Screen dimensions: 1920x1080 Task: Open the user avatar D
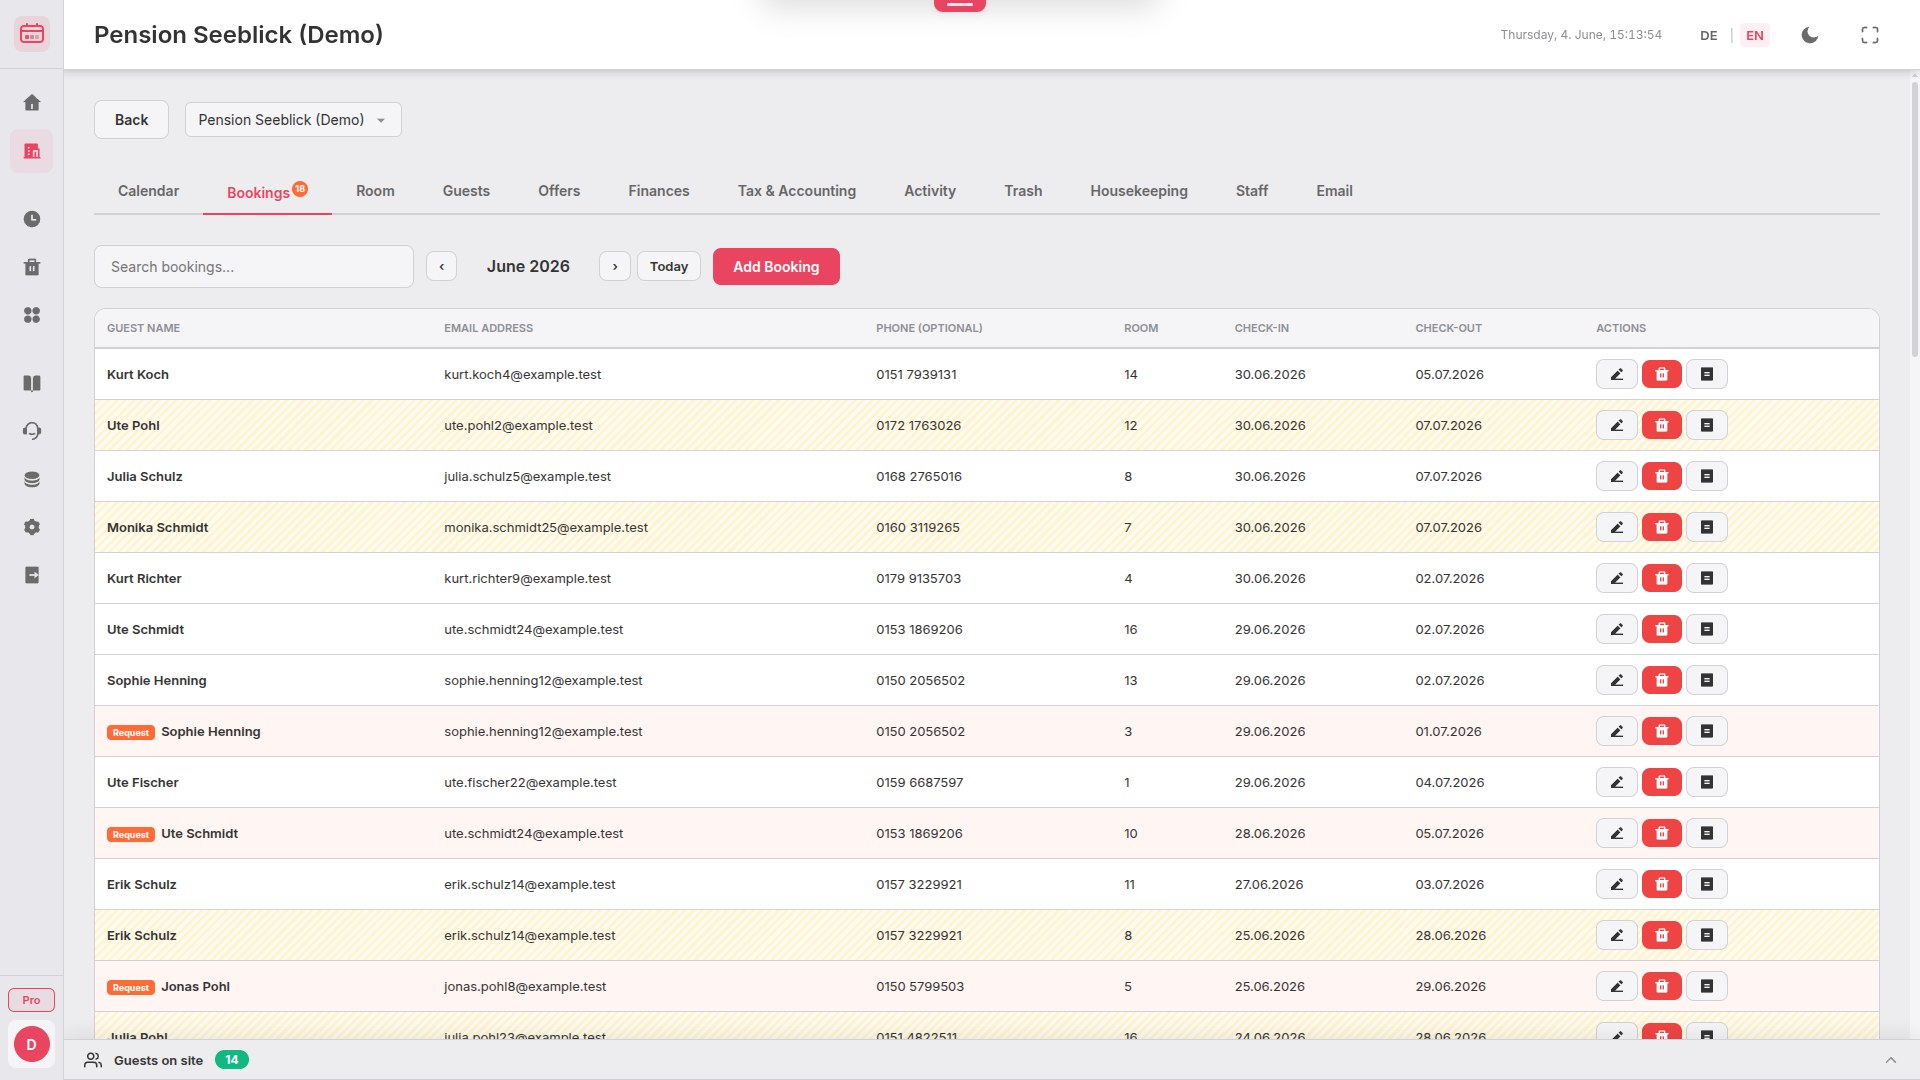coord(31,1044)
